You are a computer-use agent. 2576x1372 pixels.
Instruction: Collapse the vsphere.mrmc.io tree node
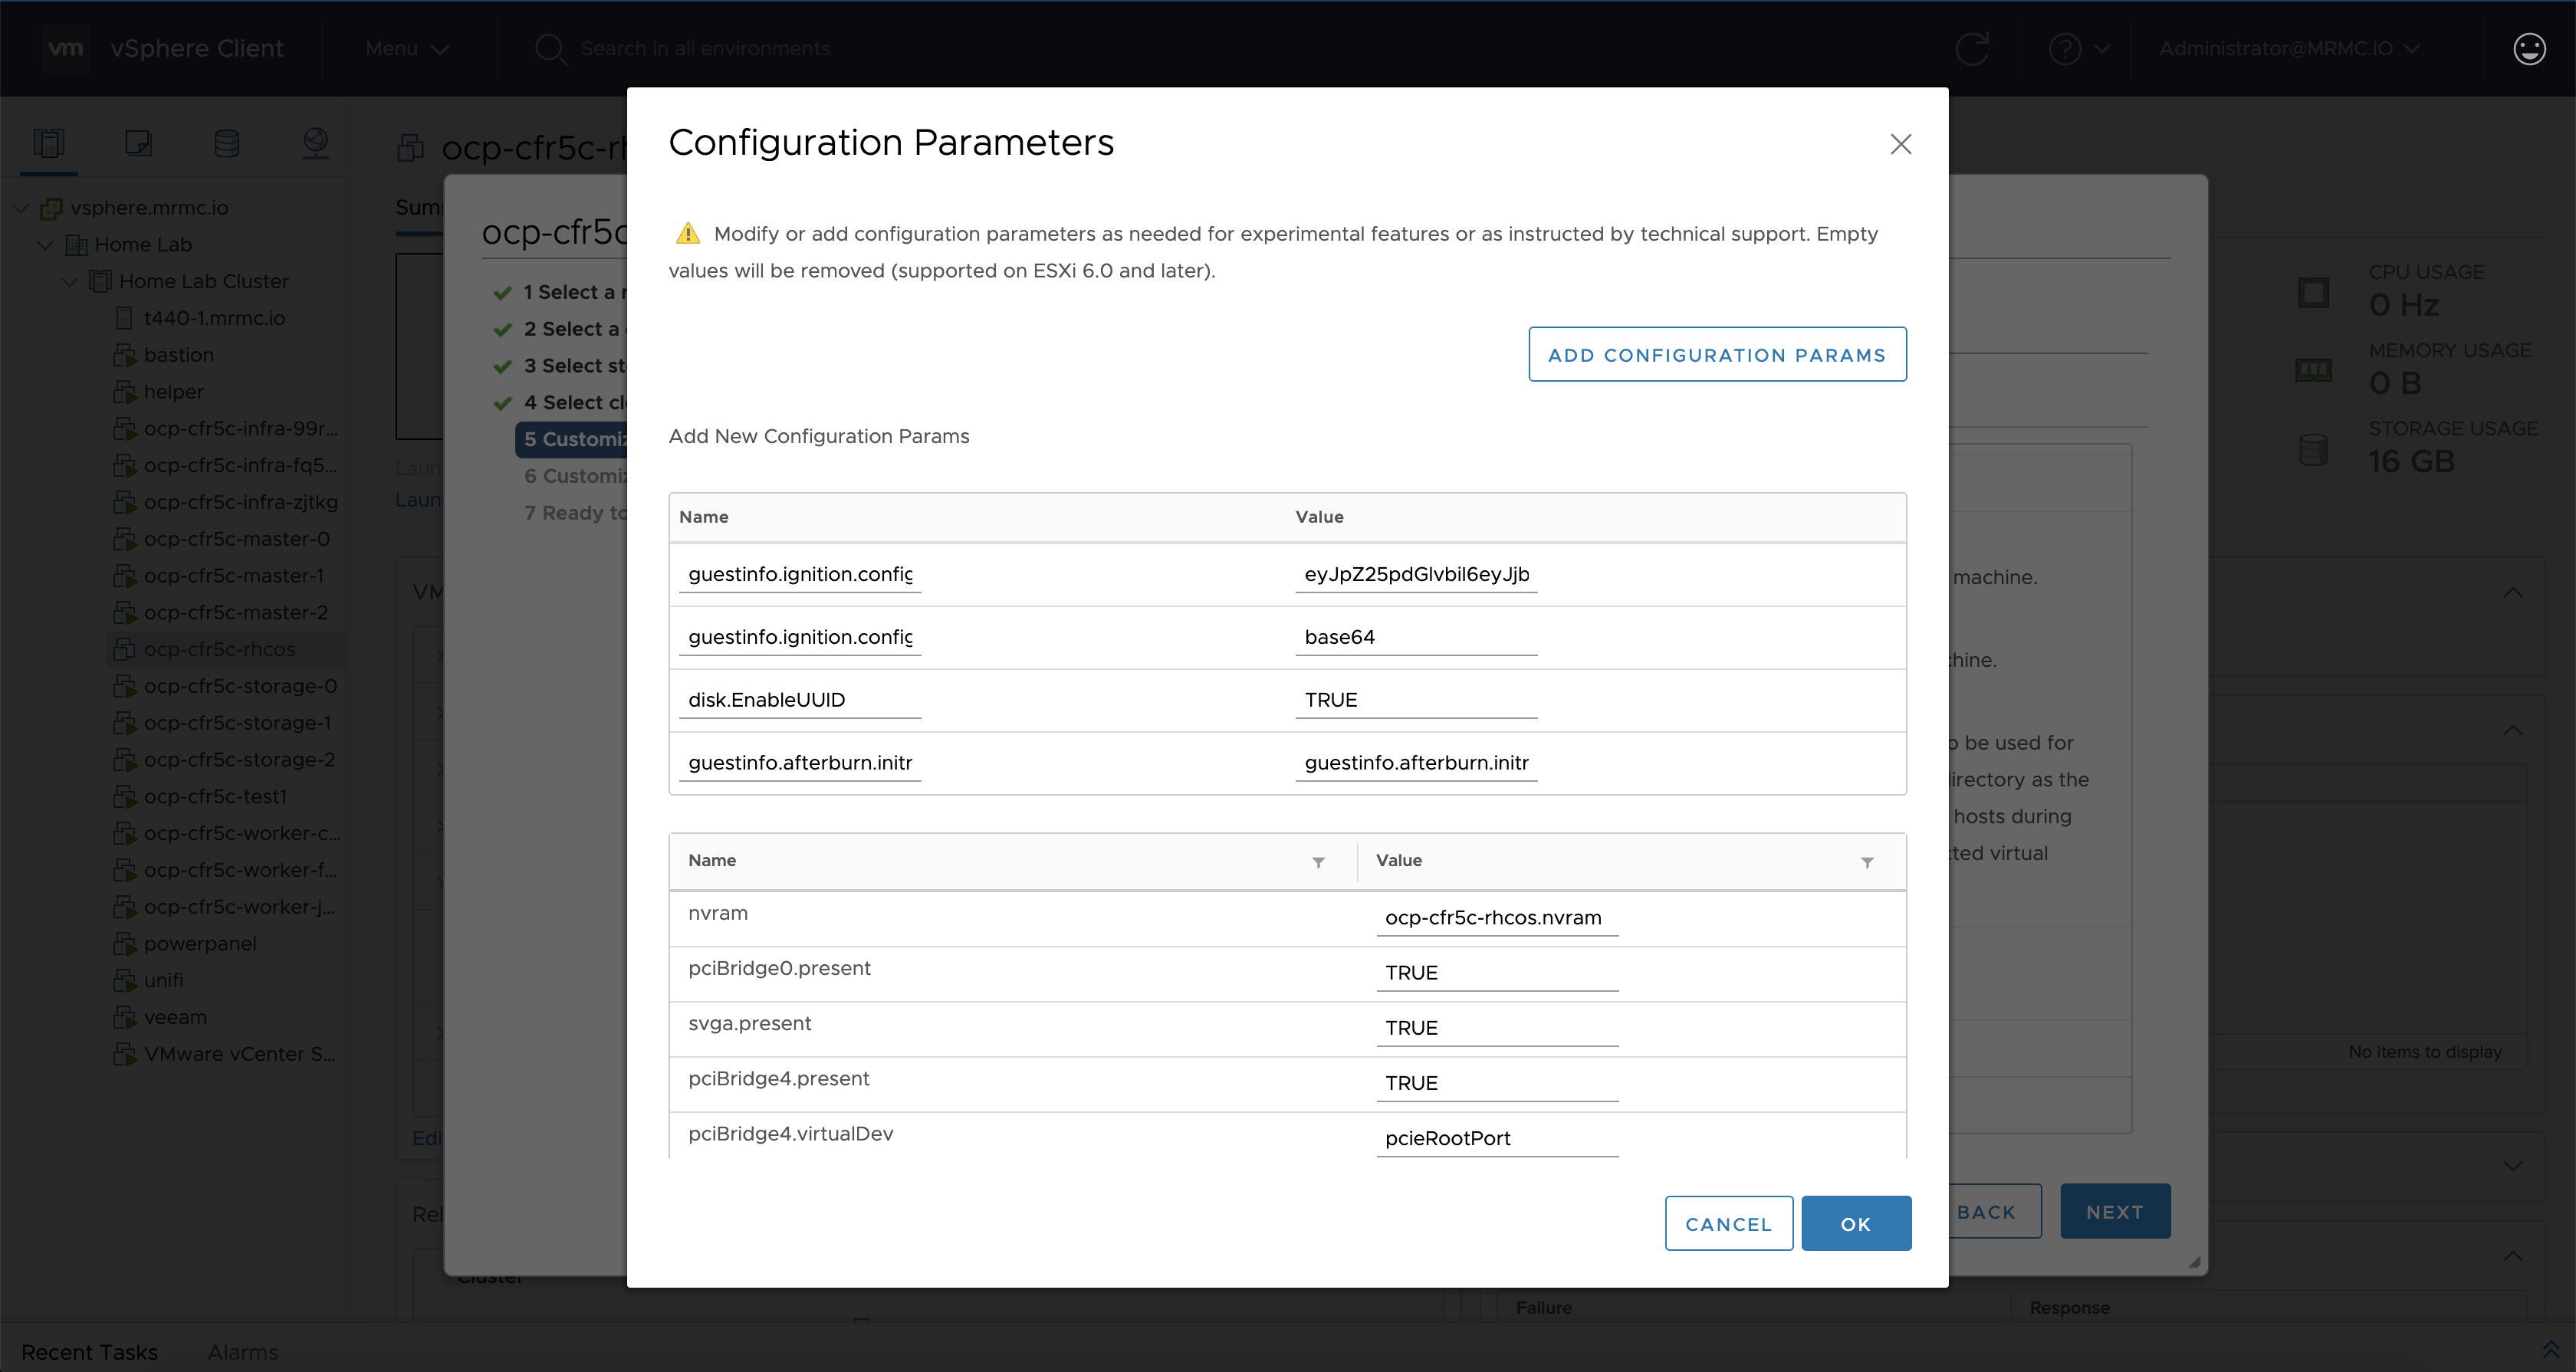pyautogui.click(x=19, y=207)
